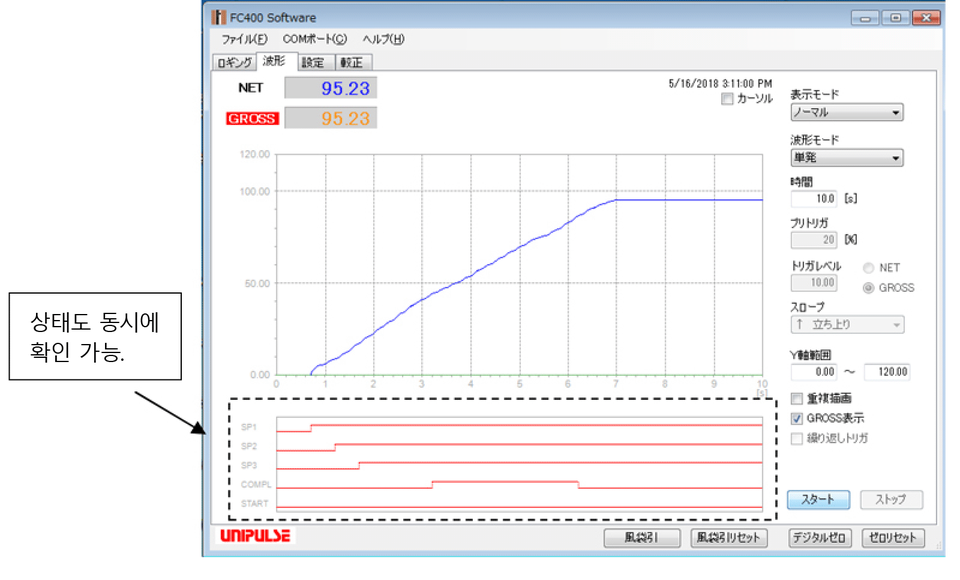Enable the カーソル checkbox
Screen dimensions: 960x580
pyautogui.click(x=727, y=99)
